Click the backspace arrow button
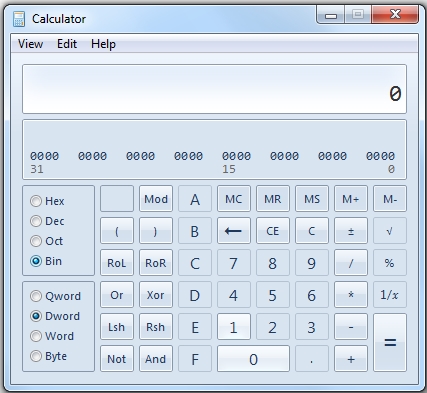Image resolution: width=427 pixels, height=393 pixels. point(234,231)
